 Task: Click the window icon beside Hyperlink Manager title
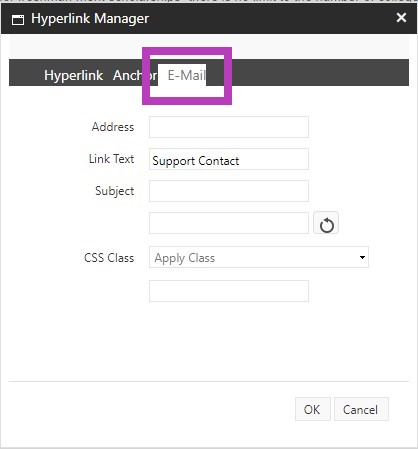point(18,20)
